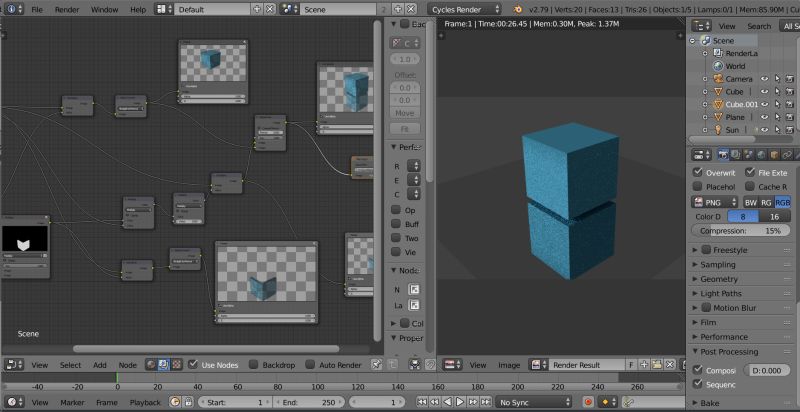Select the Constraints properties chain tab
This screenshot has width=800, height=412.
click(787, 154)
